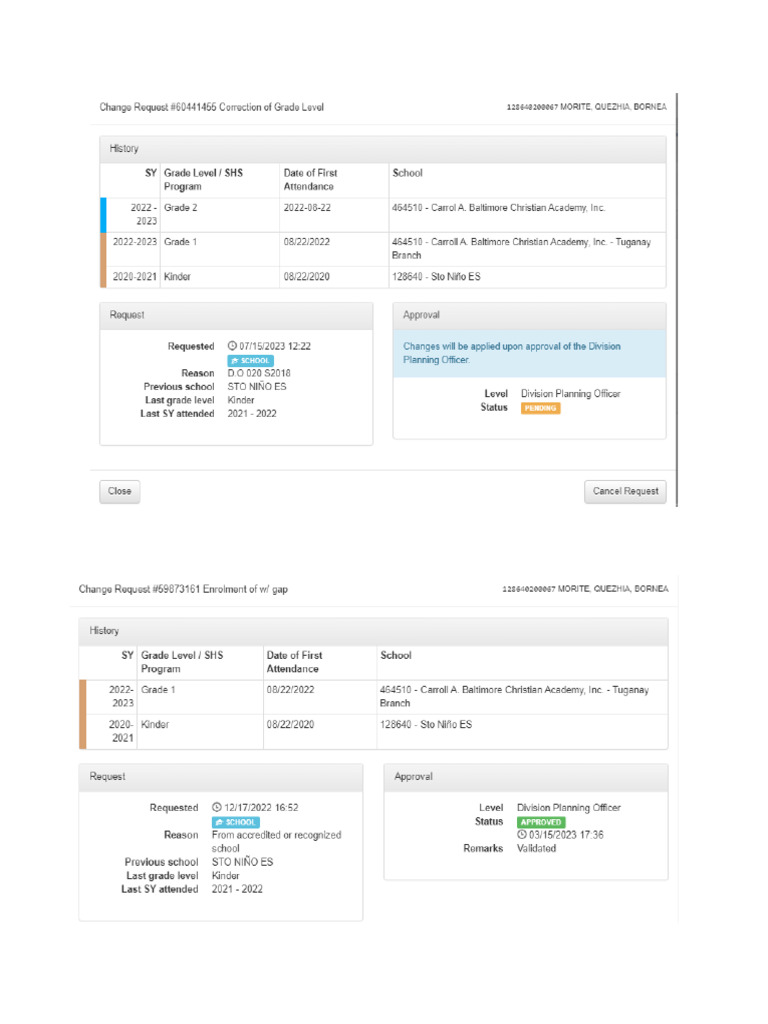This screenshot has height=1024, width=768.
Task: Click History panel header of second request
Action: (x=374, y=631)
